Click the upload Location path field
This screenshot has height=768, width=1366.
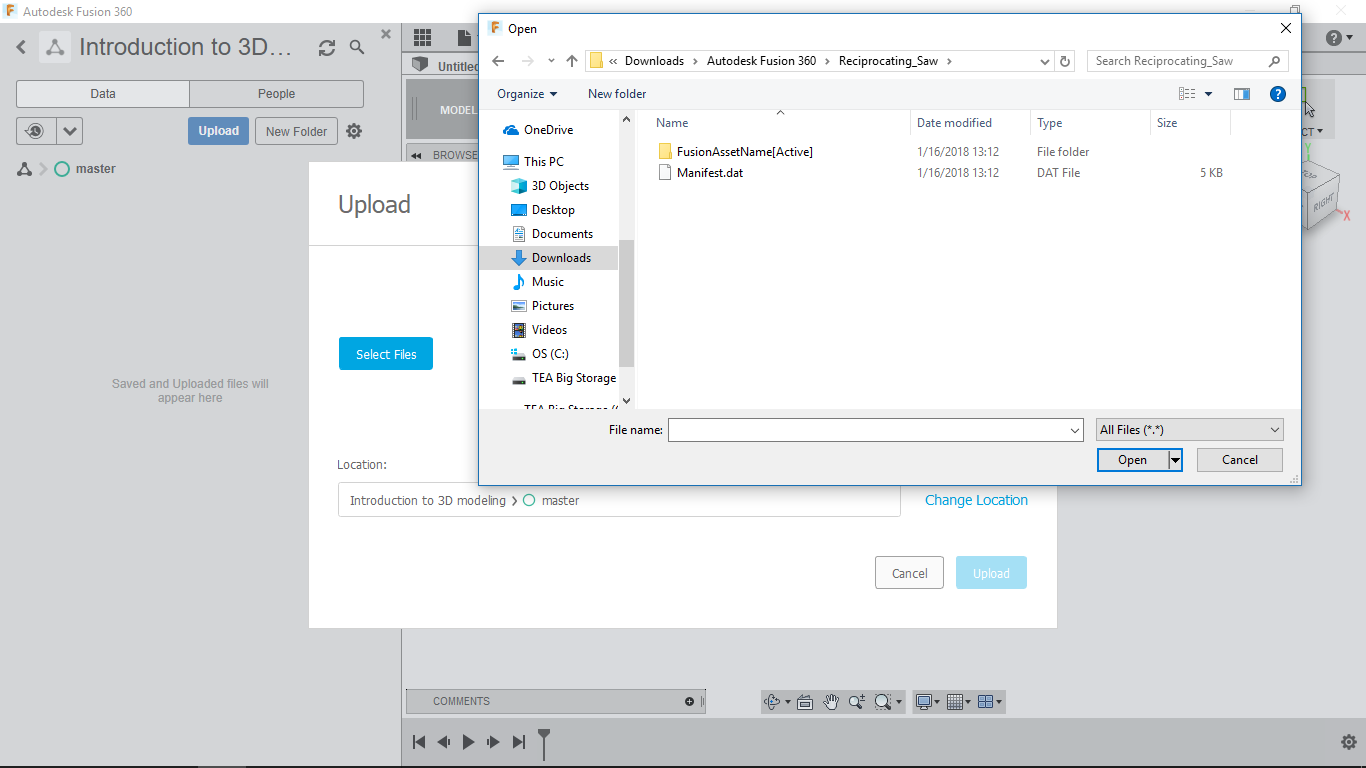pos(619,500)
